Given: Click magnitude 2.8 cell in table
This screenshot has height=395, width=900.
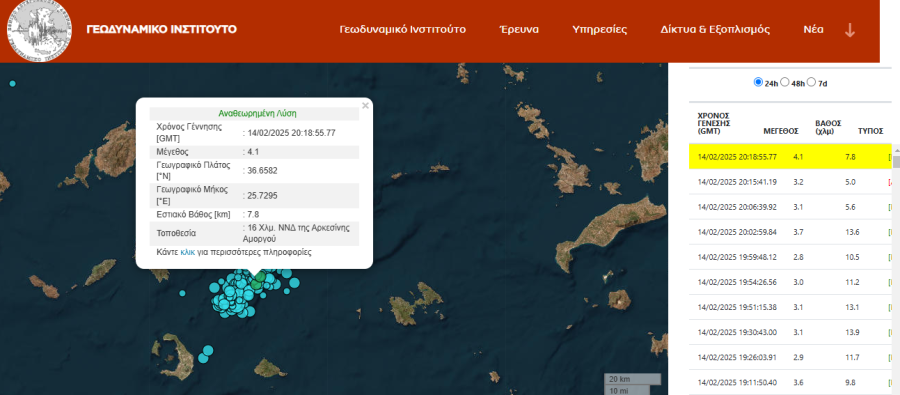Looking at the screenshot, I should point(797,257).
